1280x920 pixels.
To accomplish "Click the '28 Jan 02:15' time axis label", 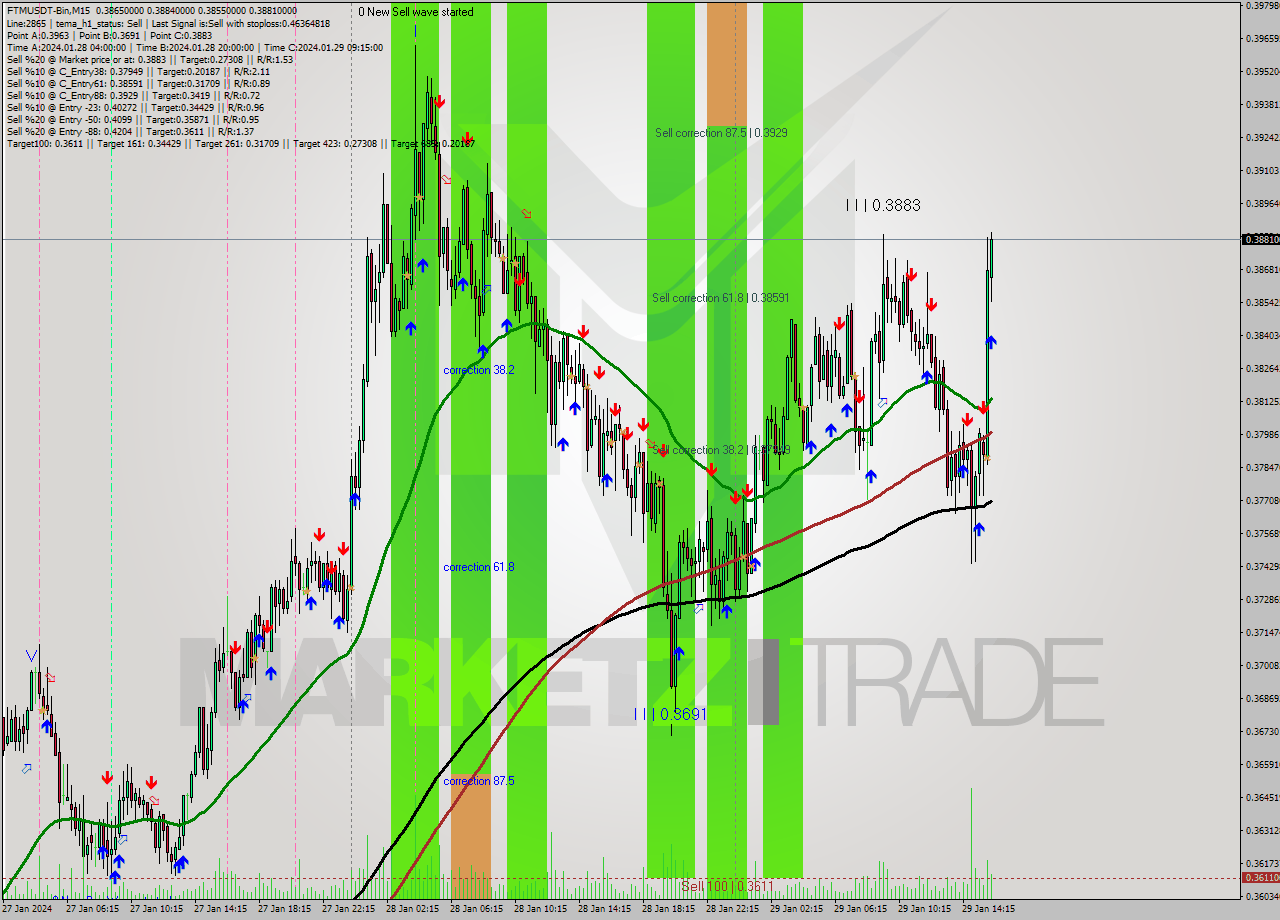I will coord(412,910).
